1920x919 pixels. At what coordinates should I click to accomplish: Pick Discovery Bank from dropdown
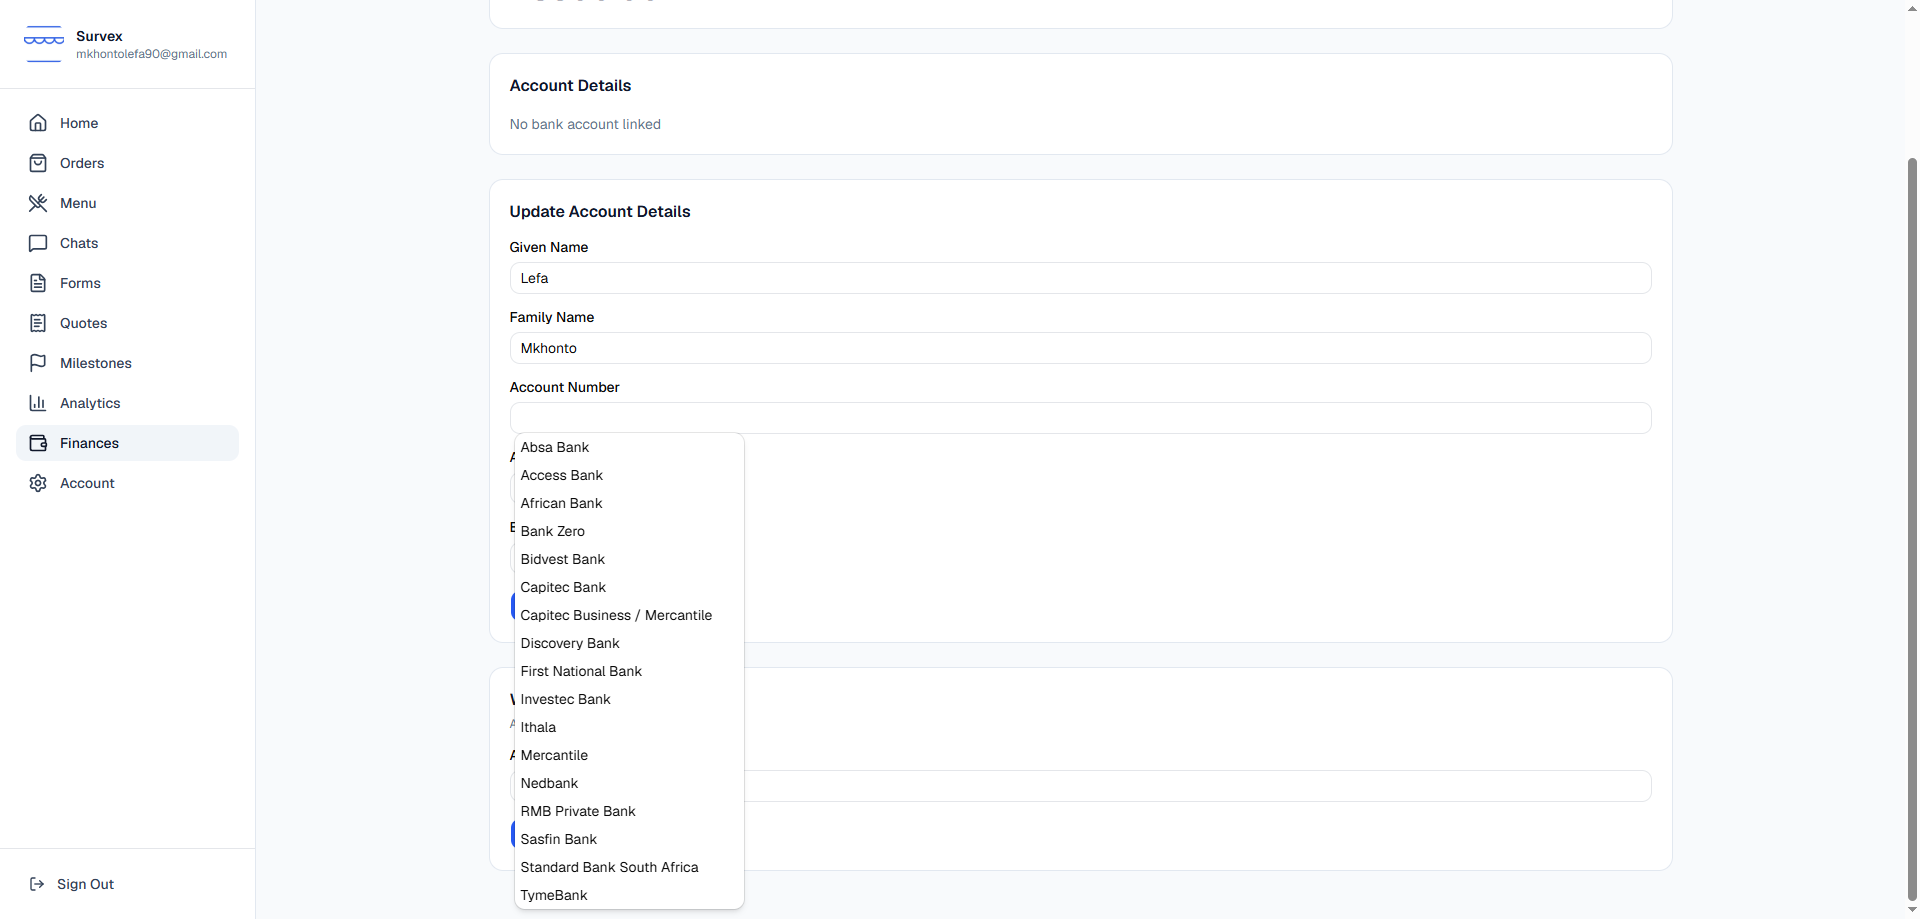[629, 643]
